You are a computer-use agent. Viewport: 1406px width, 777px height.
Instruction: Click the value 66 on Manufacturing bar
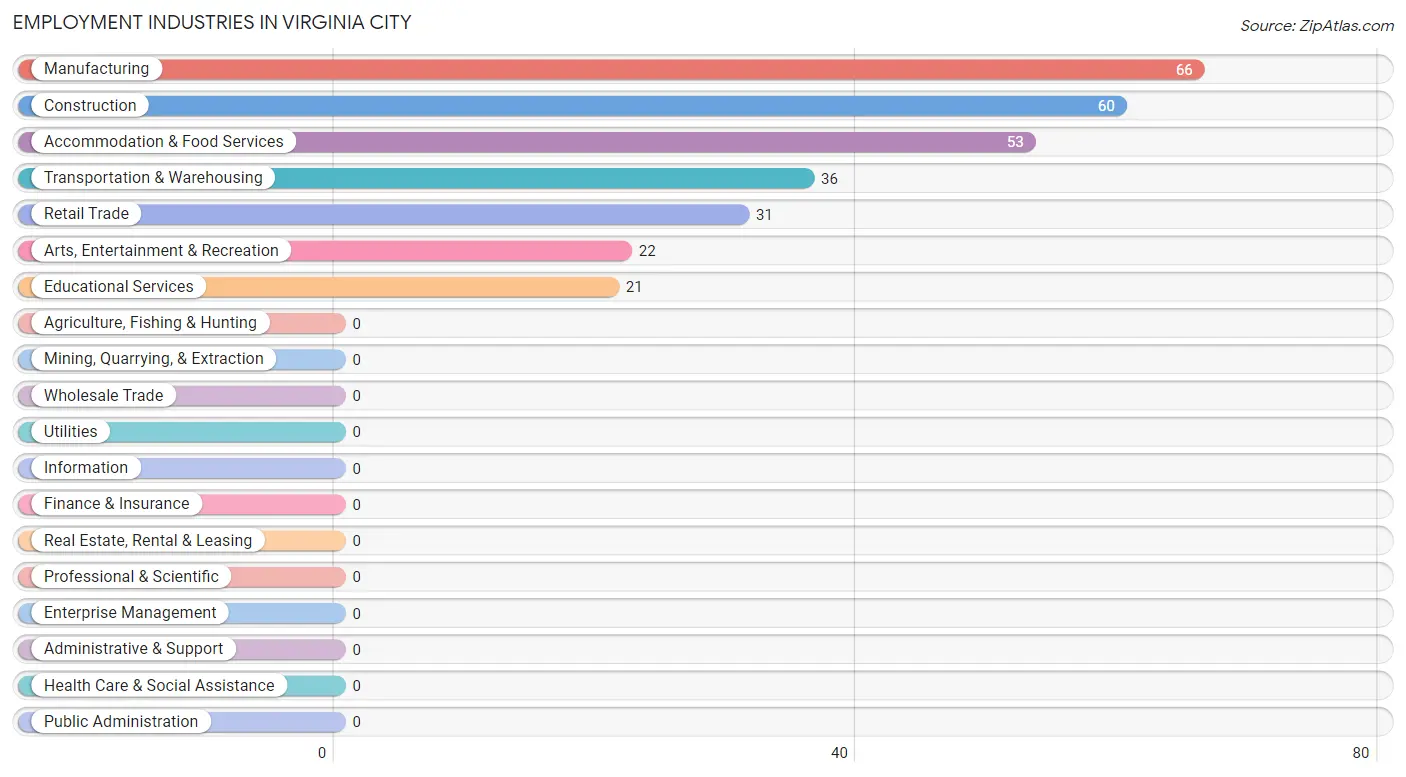point(1184,70)
